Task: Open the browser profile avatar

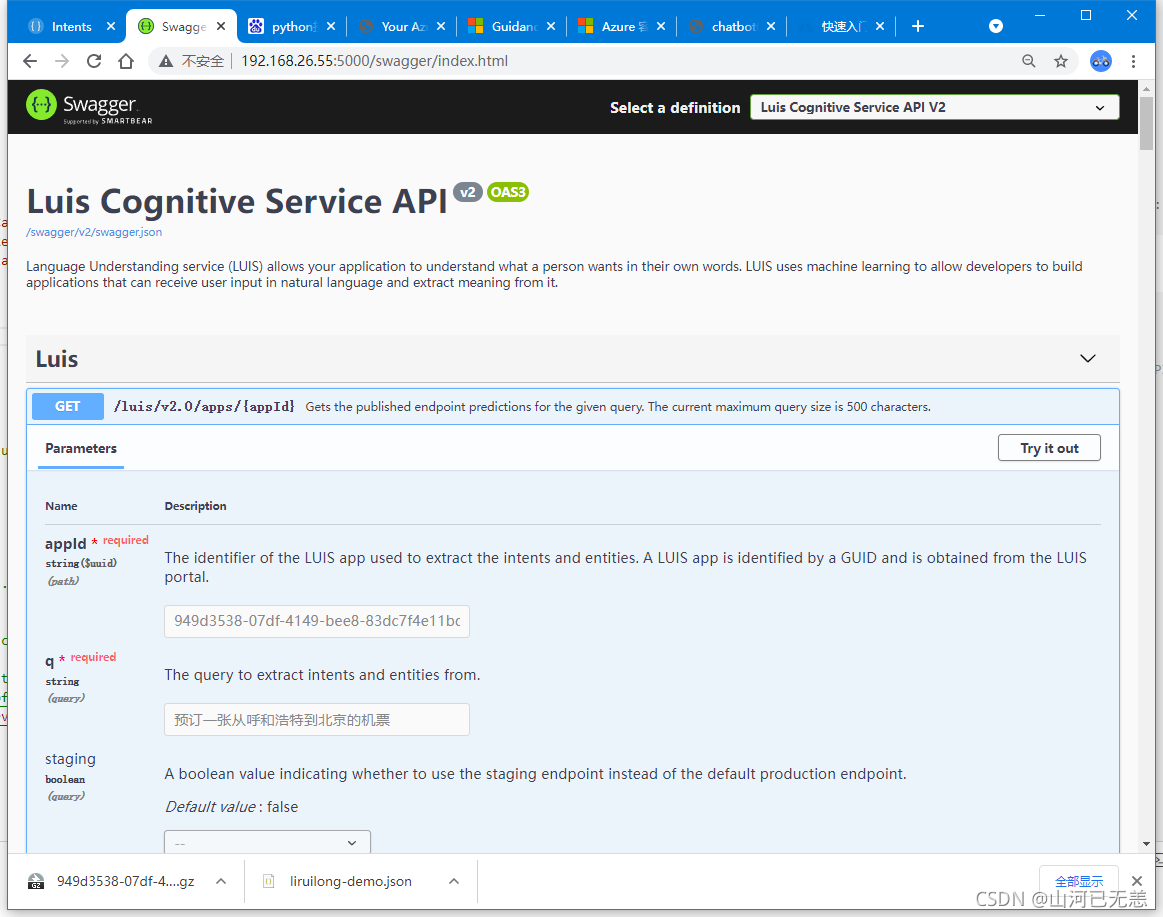Action: click(1101, 61)
